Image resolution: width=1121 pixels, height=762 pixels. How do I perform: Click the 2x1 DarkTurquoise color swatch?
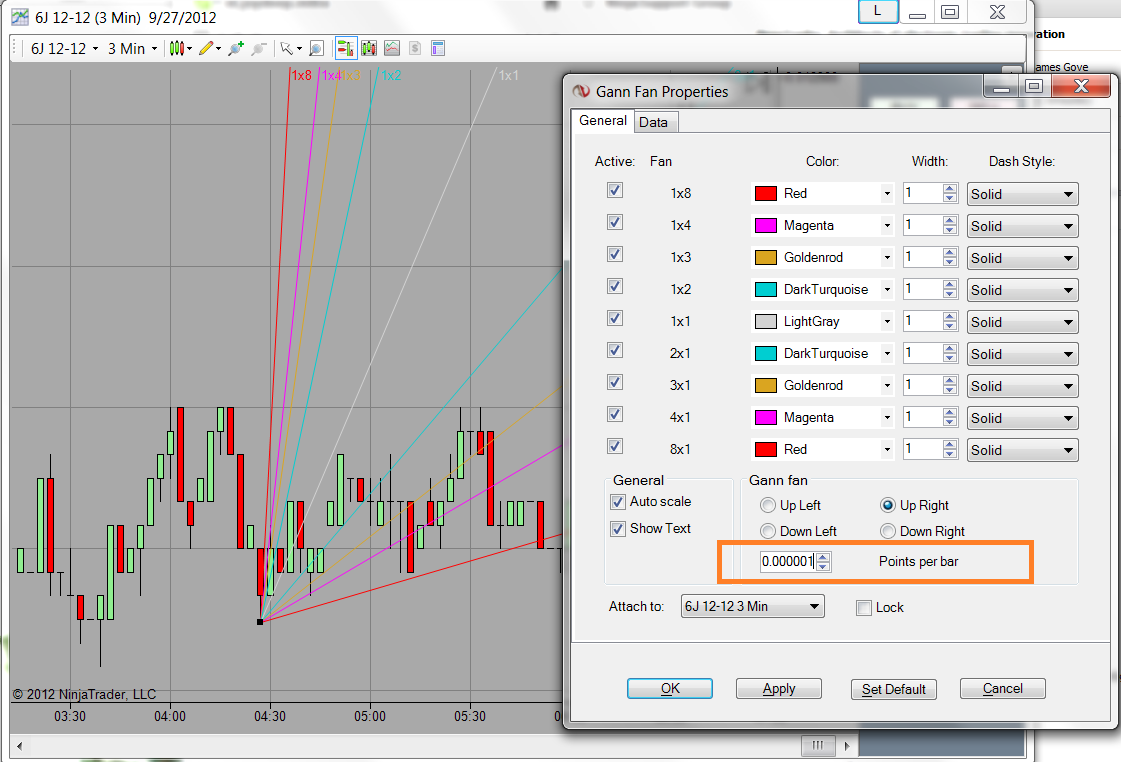(766, 353)
